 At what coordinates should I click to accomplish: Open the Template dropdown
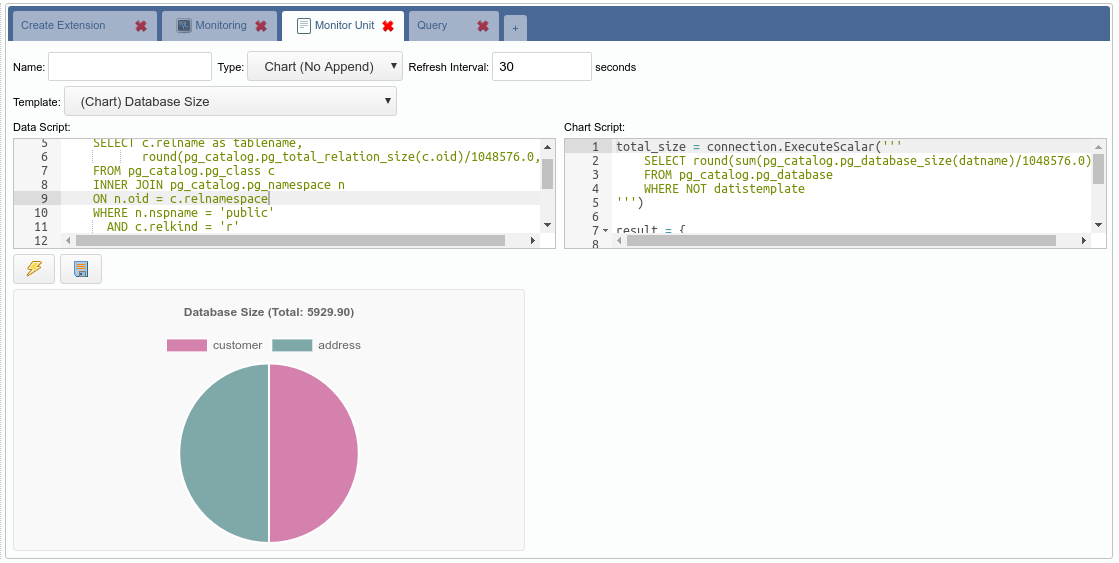click(x=230, y=101)
